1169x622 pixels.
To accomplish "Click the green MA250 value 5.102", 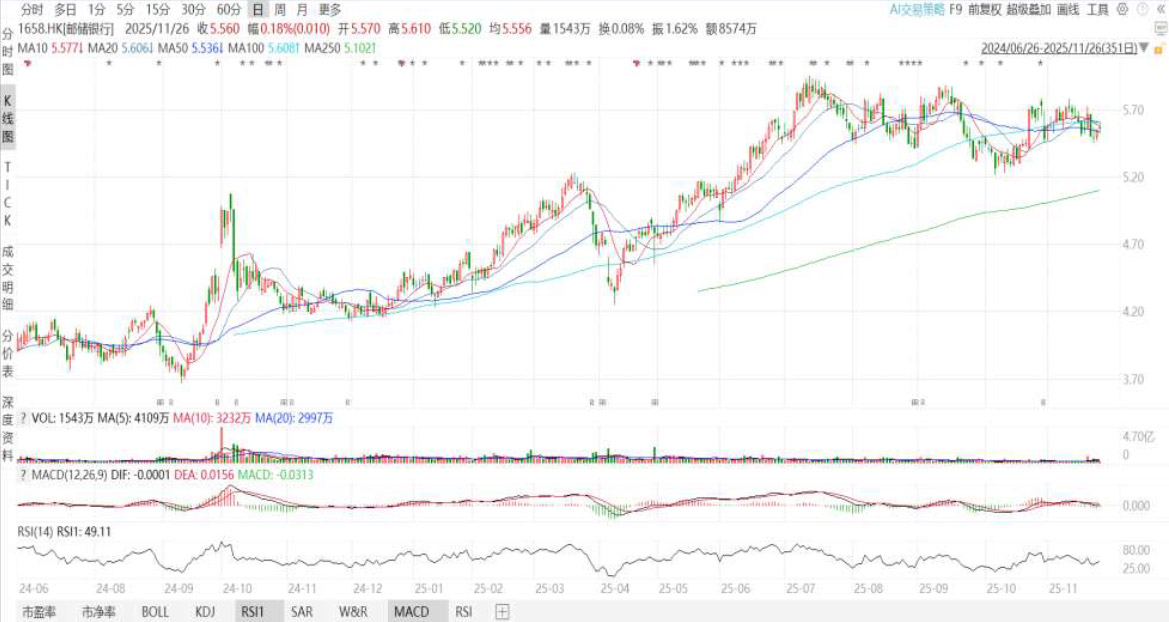I will coord(361,47).
